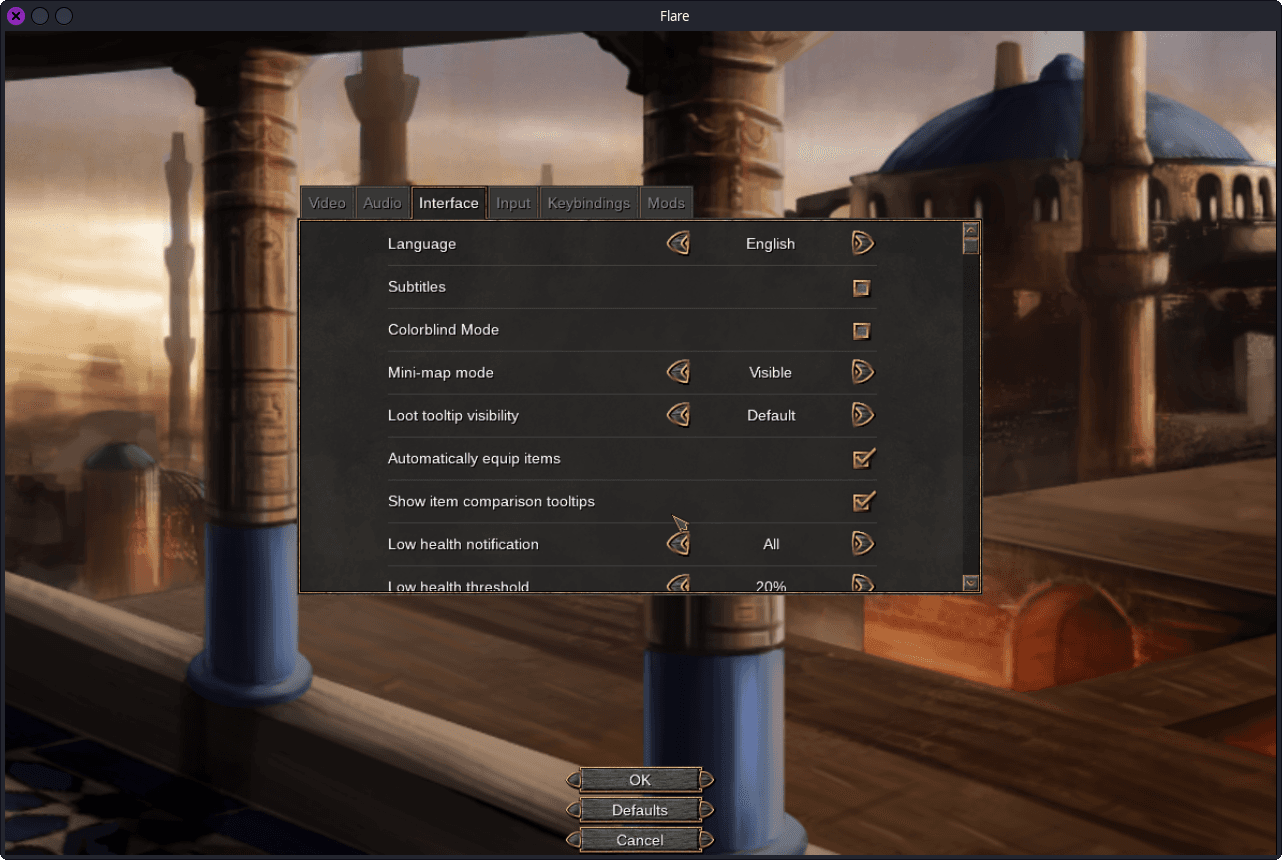This screenshot has width=1282, height=860.
Task: Click the Low health threshold label
Action: point(458,586)
